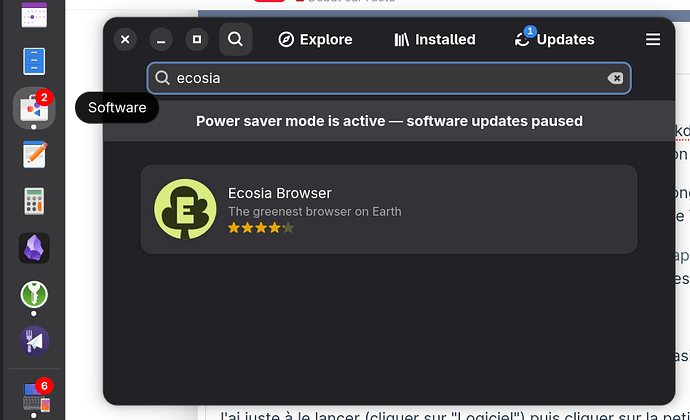The width and height of the screenshot is (690, 420).
Task: Open the Ecosia Browser search result
Action: [389, 209]
